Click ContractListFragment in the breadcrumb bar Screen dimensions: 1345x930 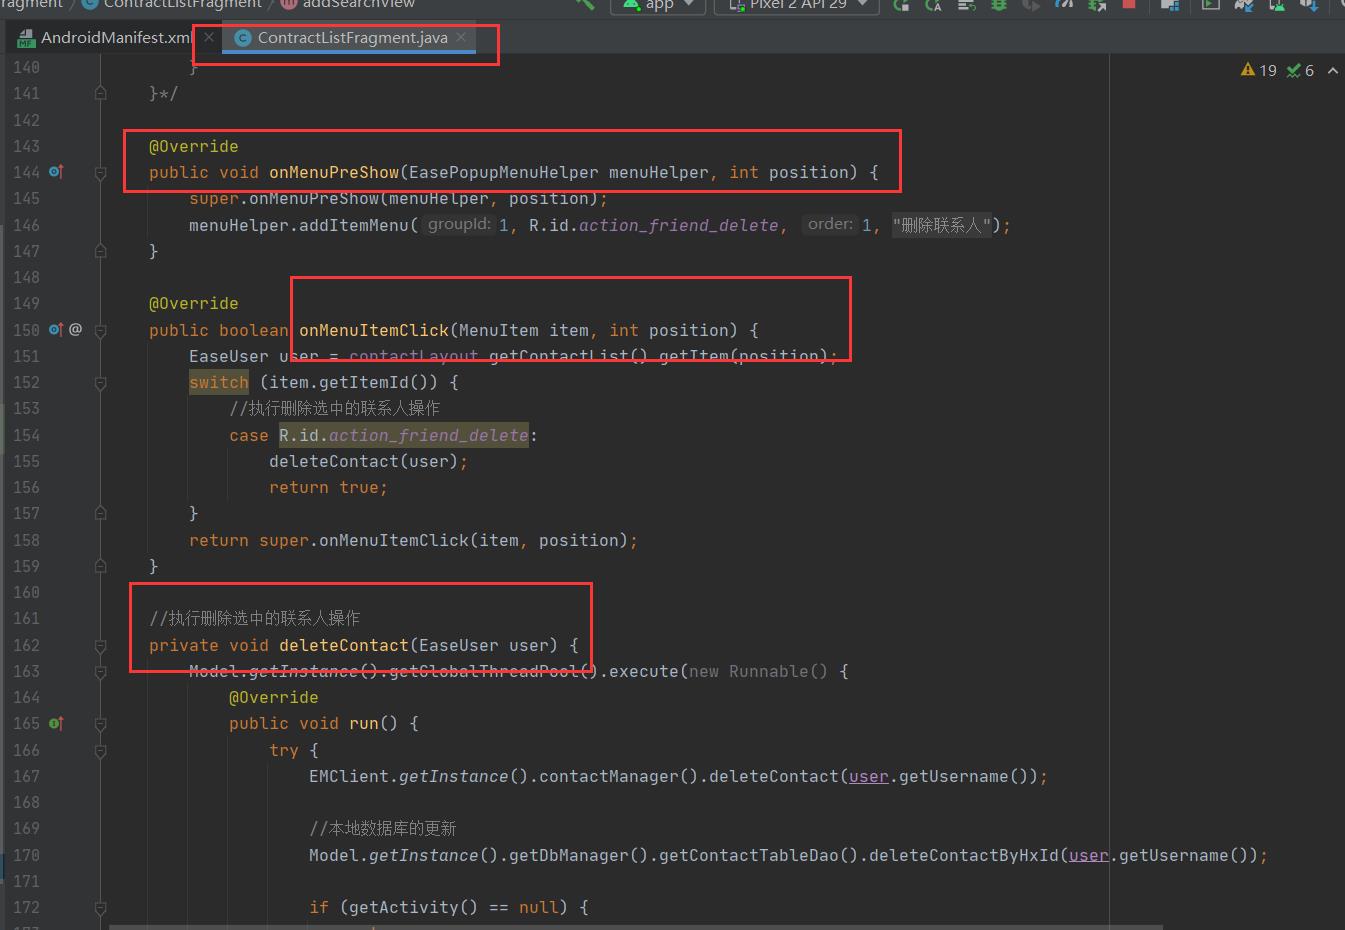tap(182, 4)
